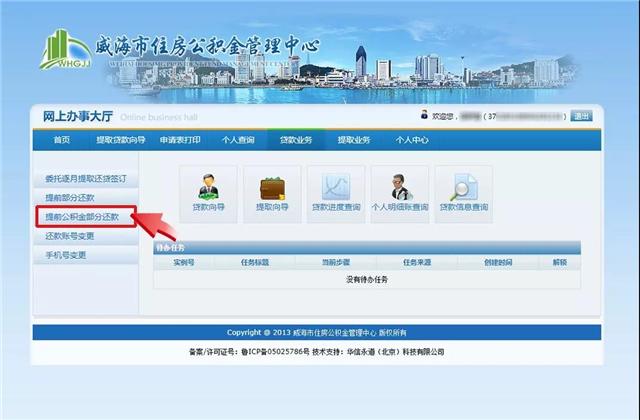Image resolution: width=640 pixels, height=420 pixels.
Task: Select 提前部分还款 in the sidebar
Action: [x=86, y=198]
